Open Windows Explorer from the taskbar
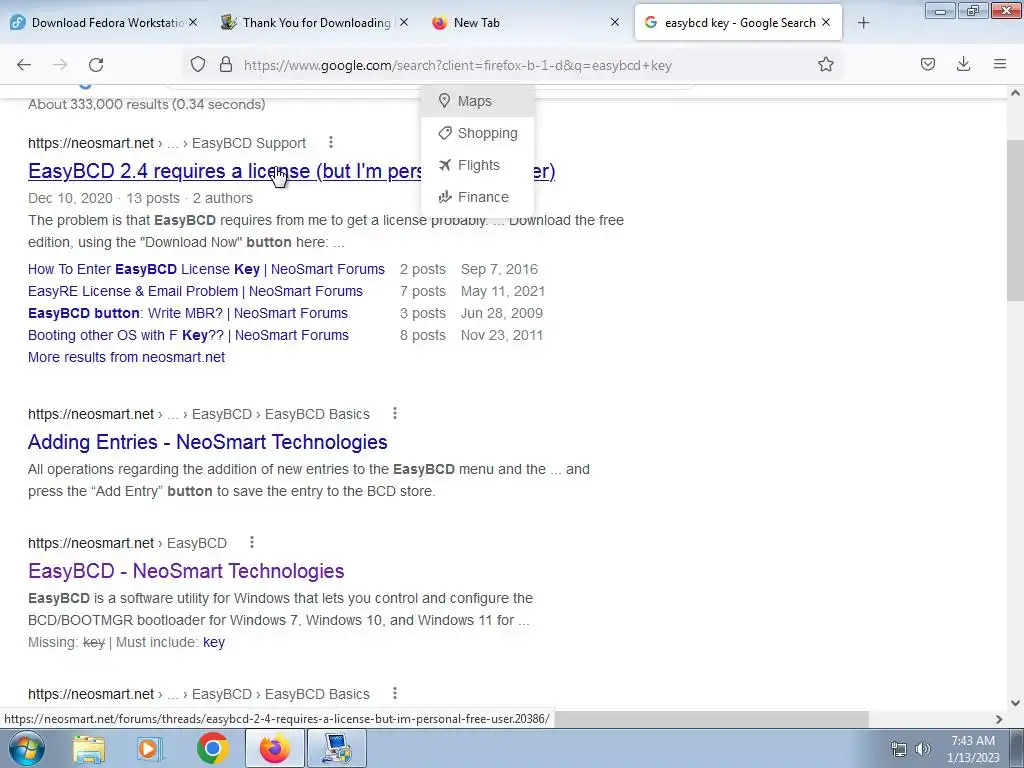The width and height of the screenshot is (1024, 768). [x=89, y=748]
